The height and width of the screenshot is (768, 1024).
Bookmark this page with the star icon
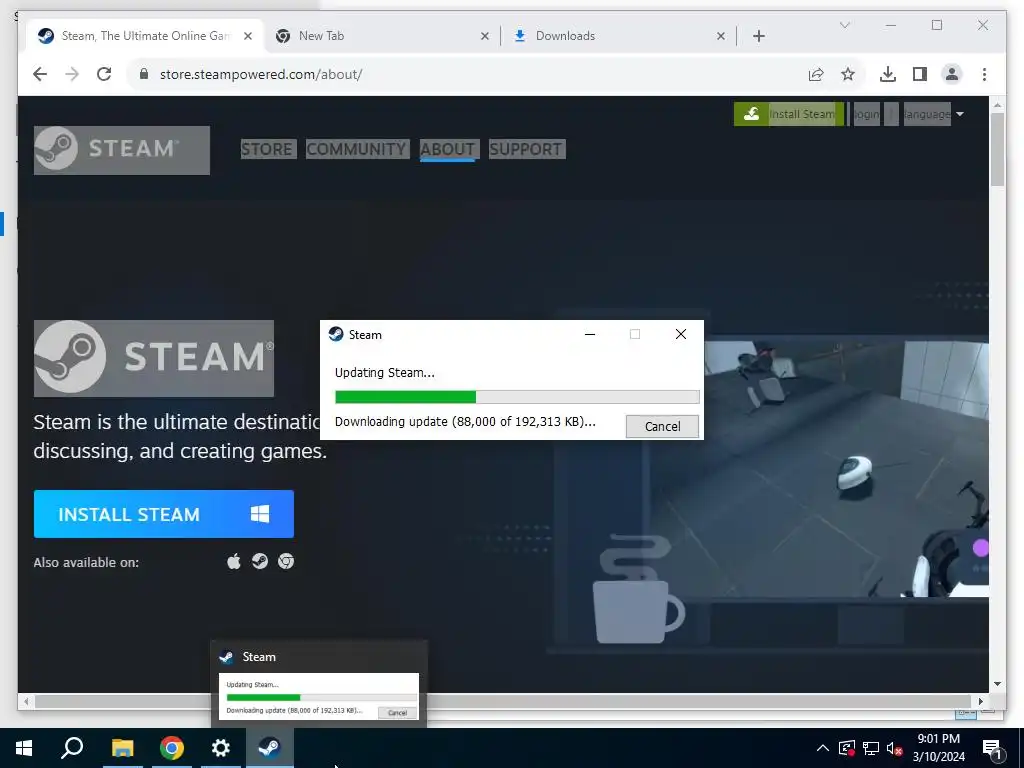pos(848,74)
